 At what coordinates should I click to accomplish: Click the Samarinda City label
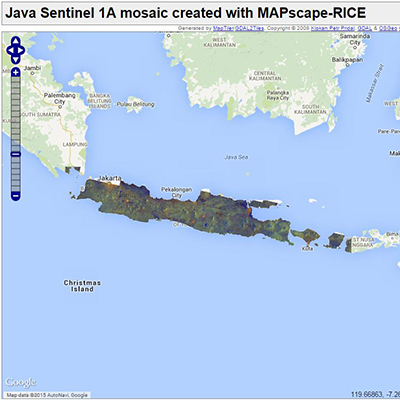pos(355,39)
